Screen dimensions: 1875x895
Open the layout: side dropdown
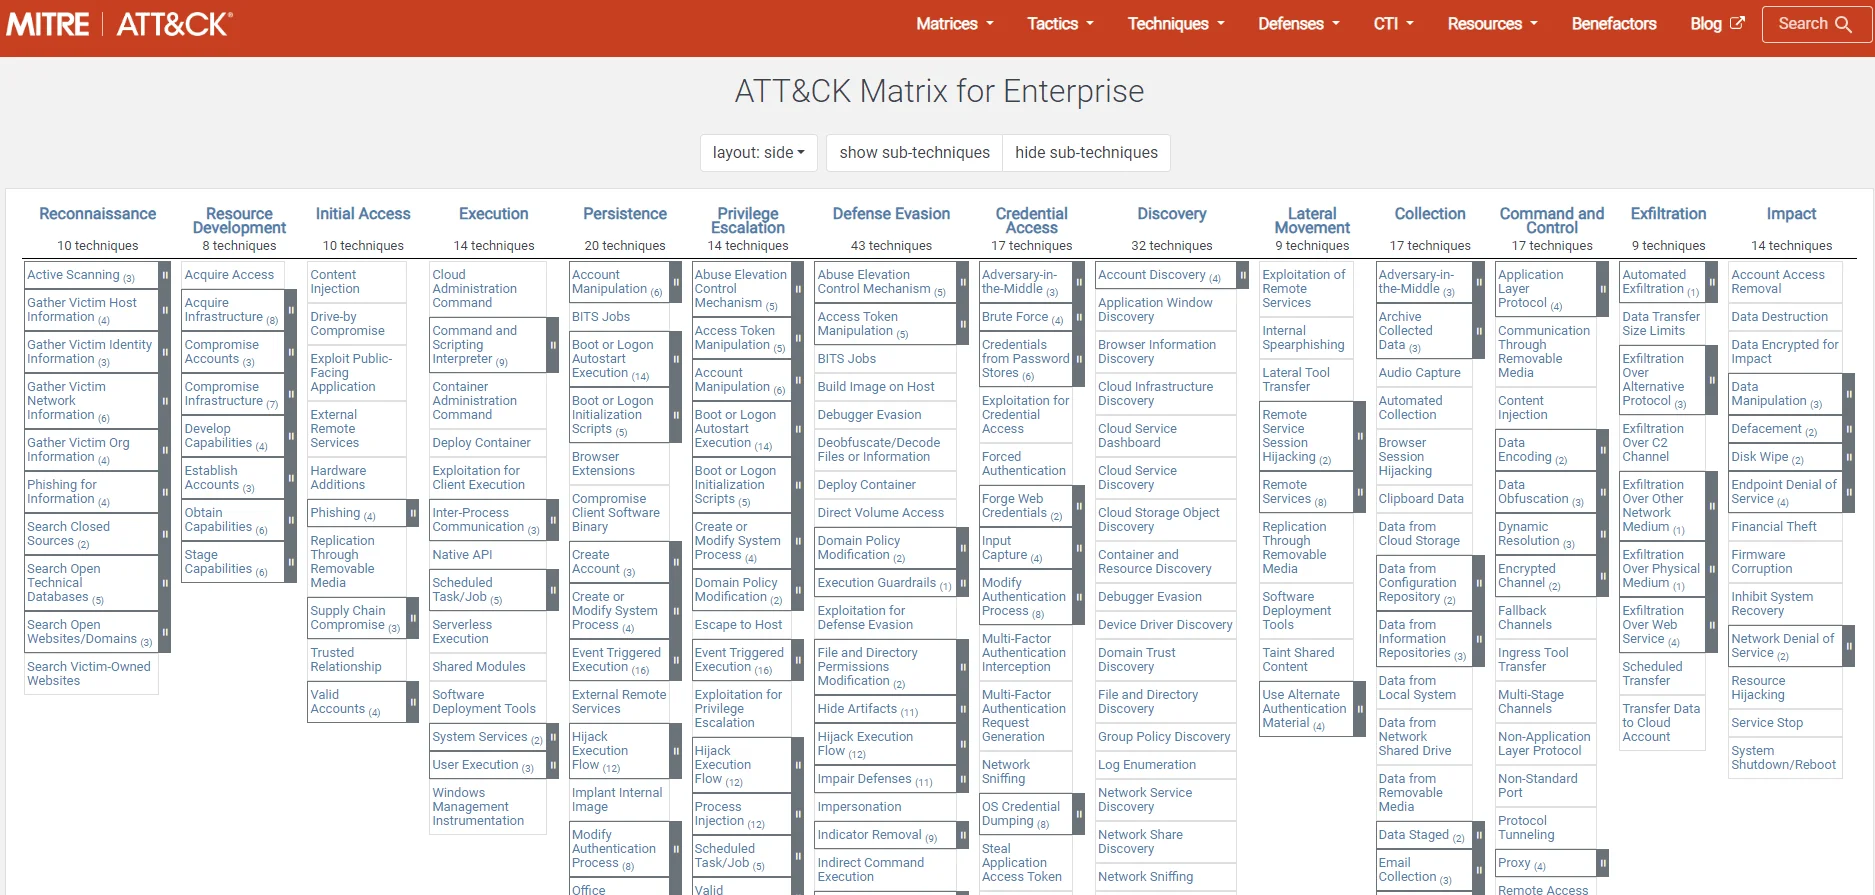coord(759,153)
